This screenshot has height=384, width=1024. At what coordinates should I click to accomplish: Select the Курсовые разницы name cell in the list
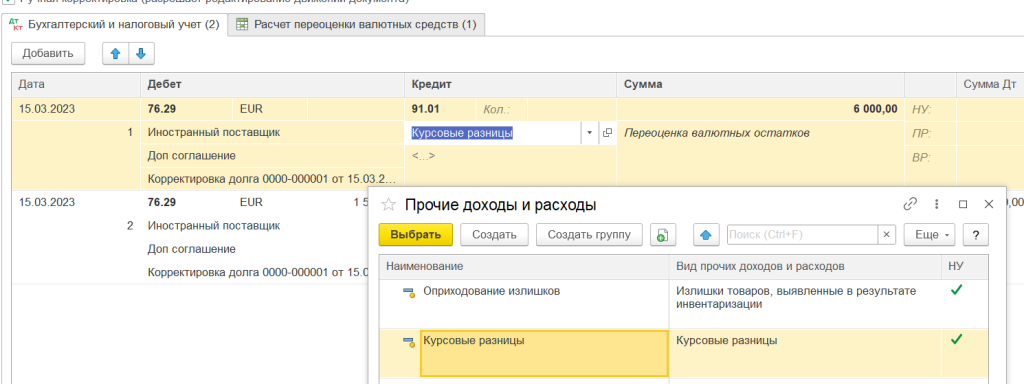[544, 353]
